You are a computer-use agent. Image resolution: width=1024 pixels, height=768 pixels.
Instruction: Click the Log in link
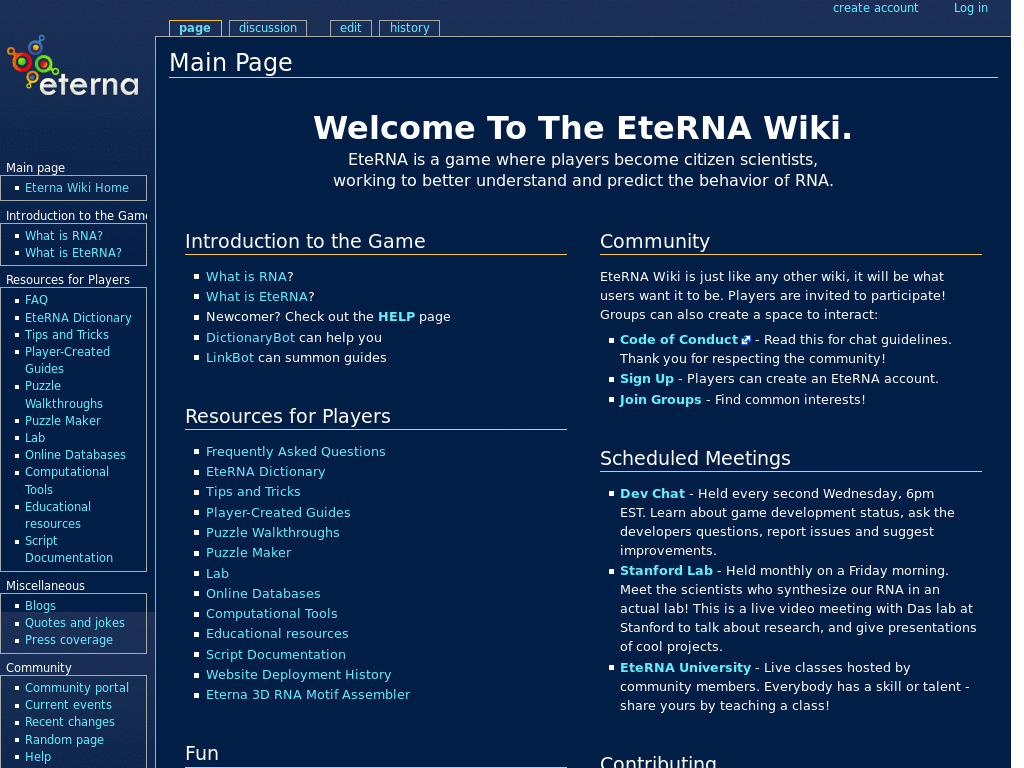click(x=970, y=8)
